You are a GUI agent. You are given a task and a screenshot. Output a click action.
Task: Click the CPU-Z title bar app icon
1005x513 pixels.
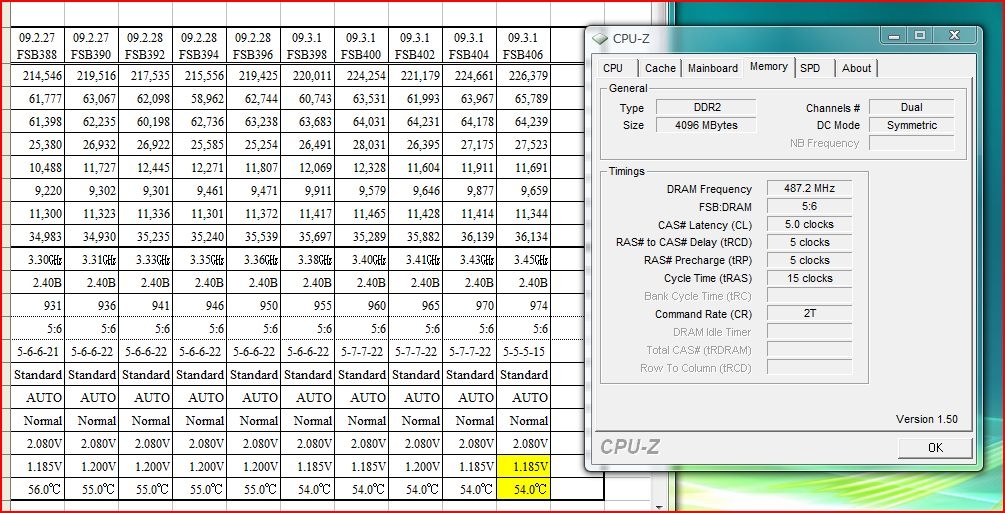pos(600,38)
